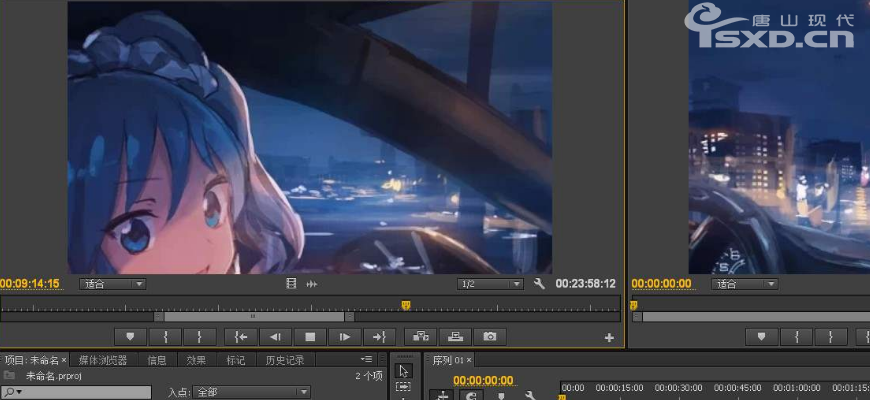Click the 未命名.prproj project name
This screenshot has height=400, width=870.
click(x=54, y=376)
